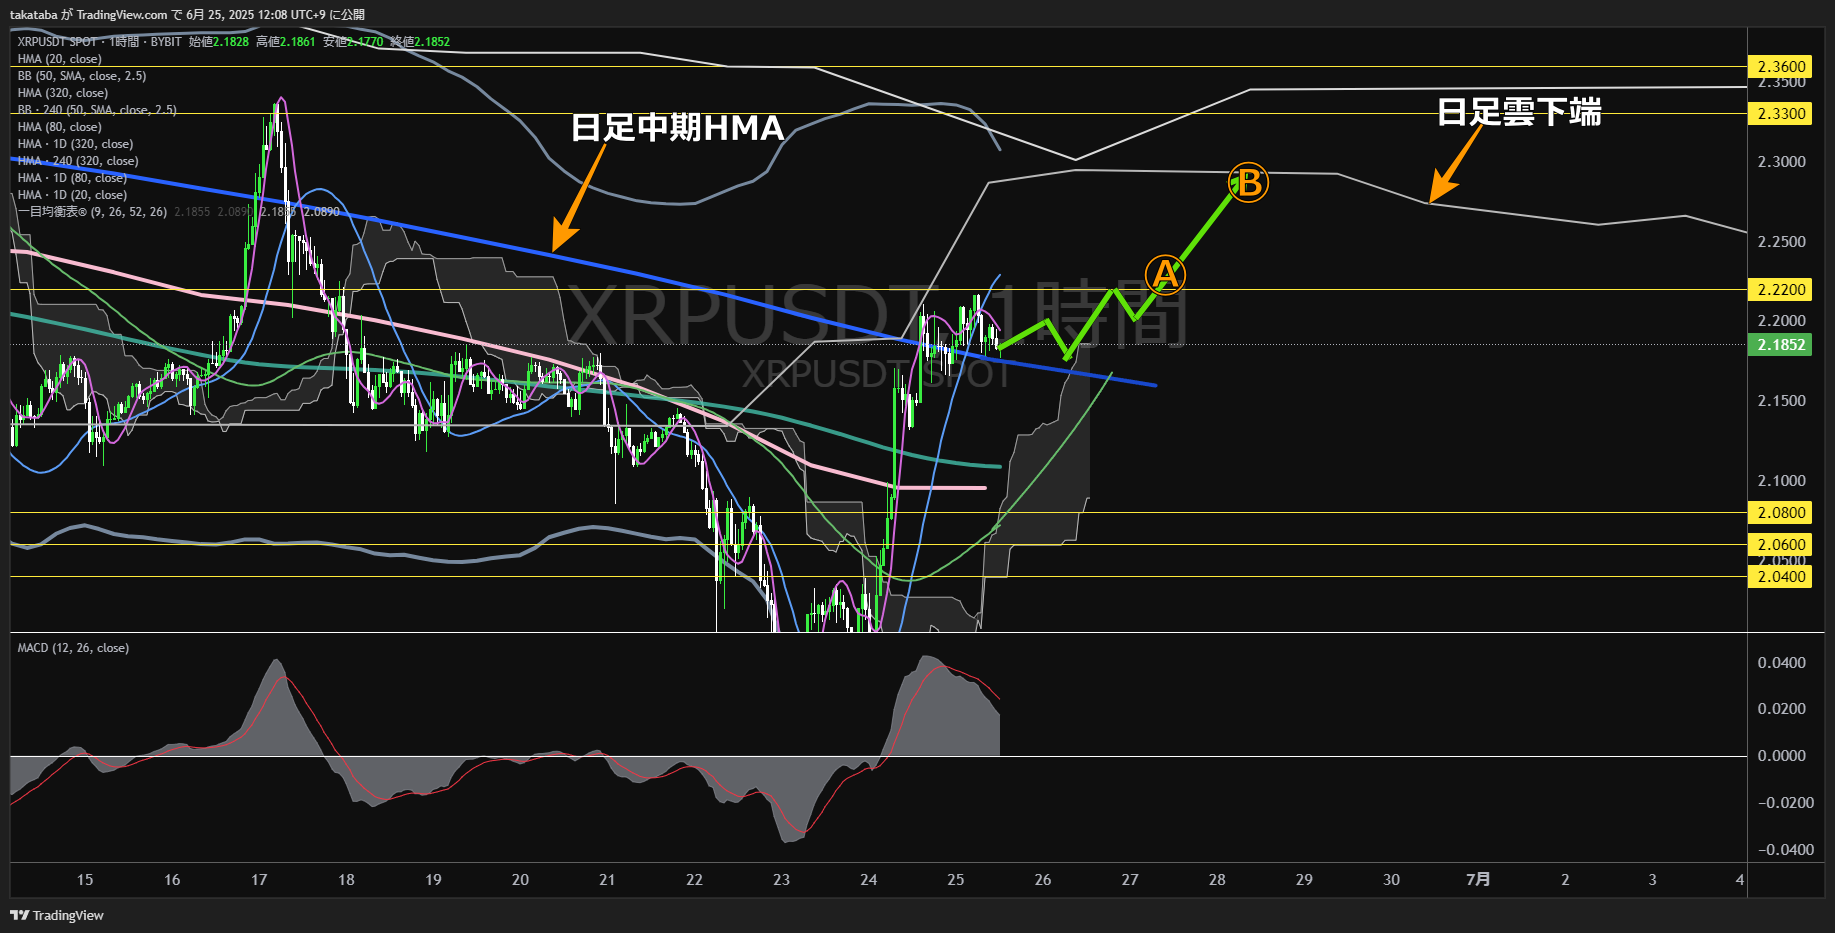Click the 2.1000 price axis value
This screenshot has height=933, width=1835.
(1782, 481)
